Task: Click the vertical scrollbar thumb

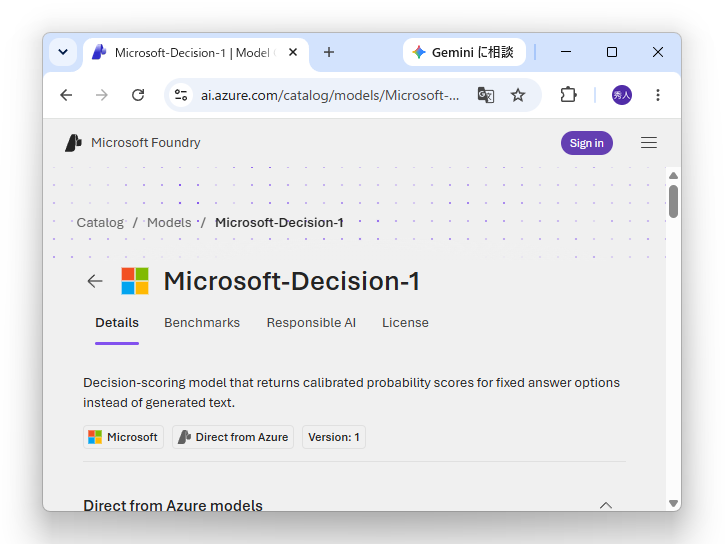Action: click(673, 201)
